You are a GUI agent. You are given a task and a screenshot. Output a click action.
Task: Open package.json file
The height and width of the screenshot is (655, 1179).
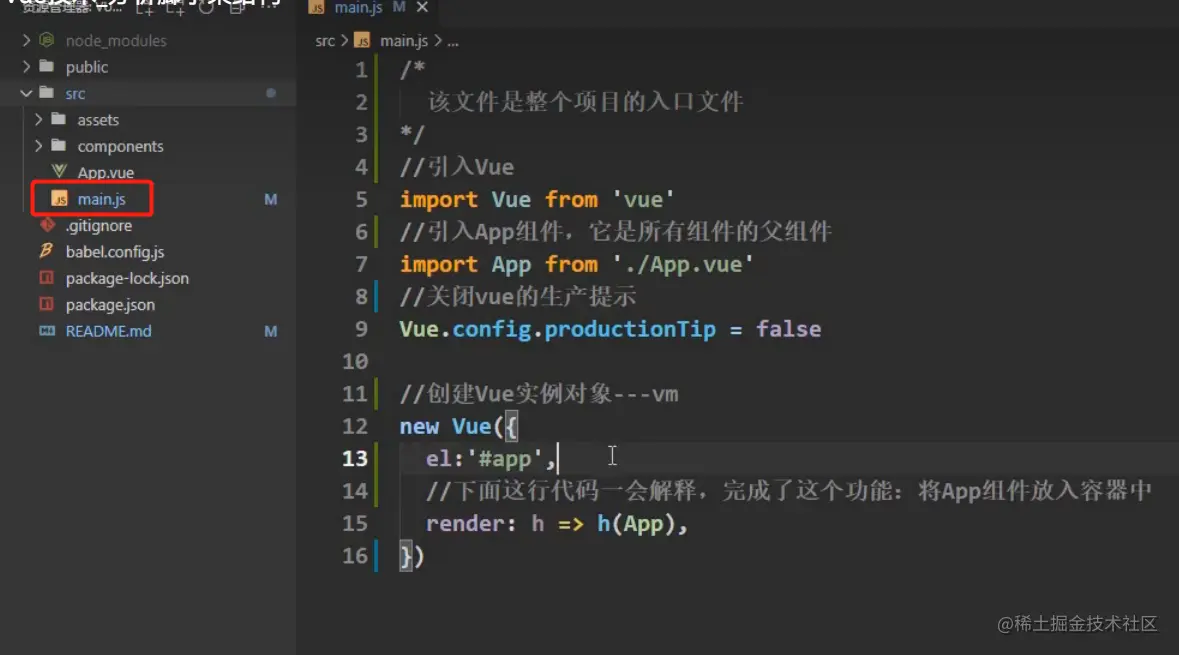(x=110, y=305)
